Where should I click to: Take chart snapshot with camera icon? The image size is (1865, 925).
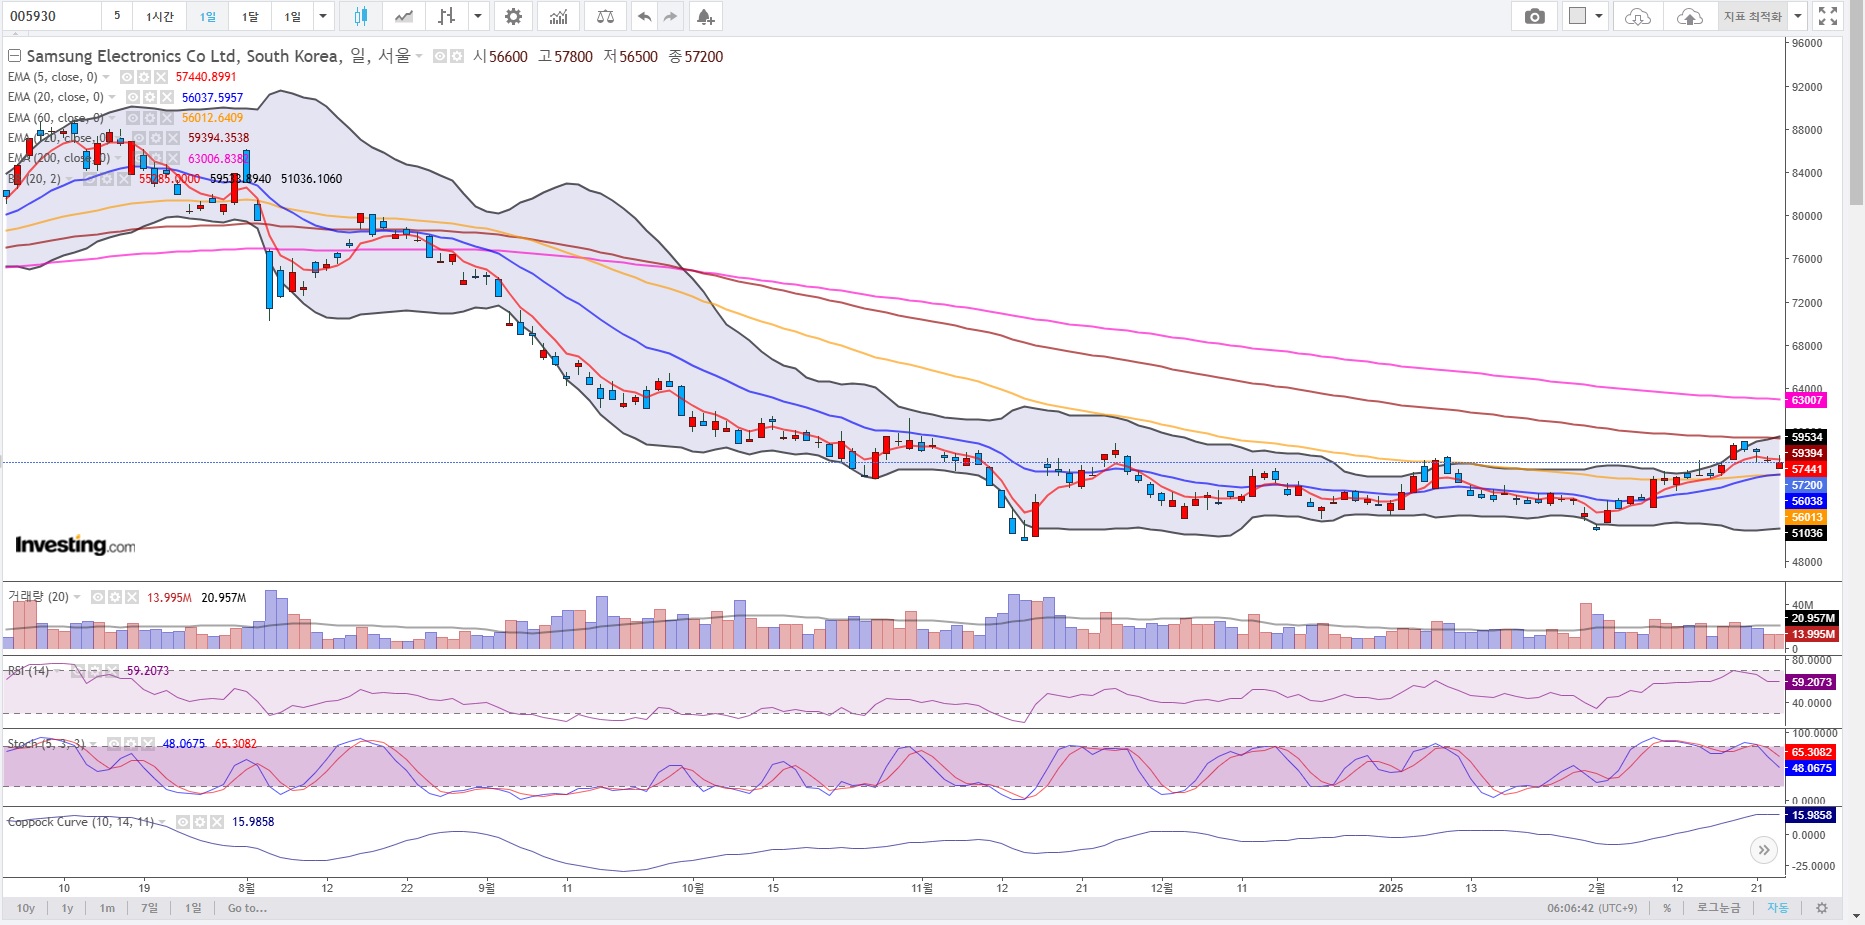1534,16
